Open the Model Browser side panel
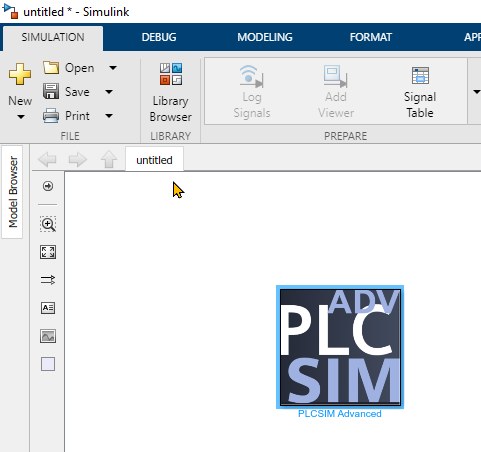This screenshot has width=481, height=452. click(x=13, y=192)
